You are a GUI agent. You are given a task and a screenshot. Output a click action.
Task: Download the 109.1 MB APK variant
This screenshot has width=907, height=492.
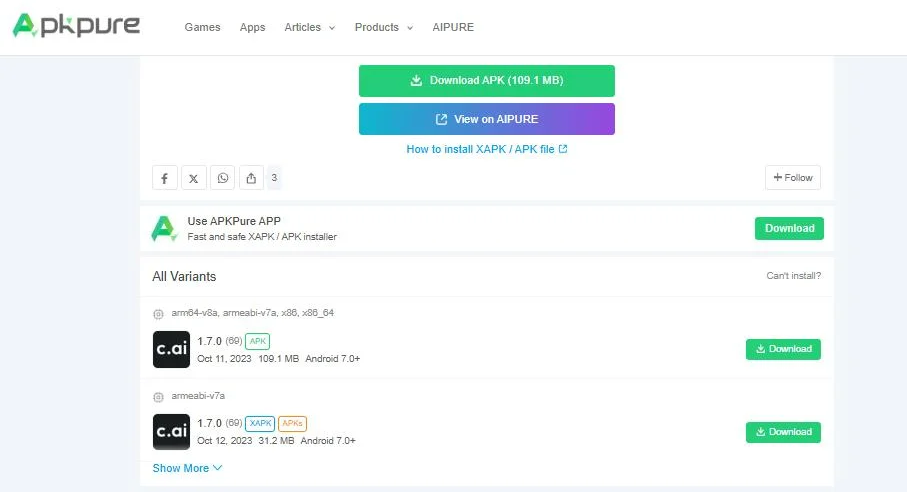click(x=783, y=349)
